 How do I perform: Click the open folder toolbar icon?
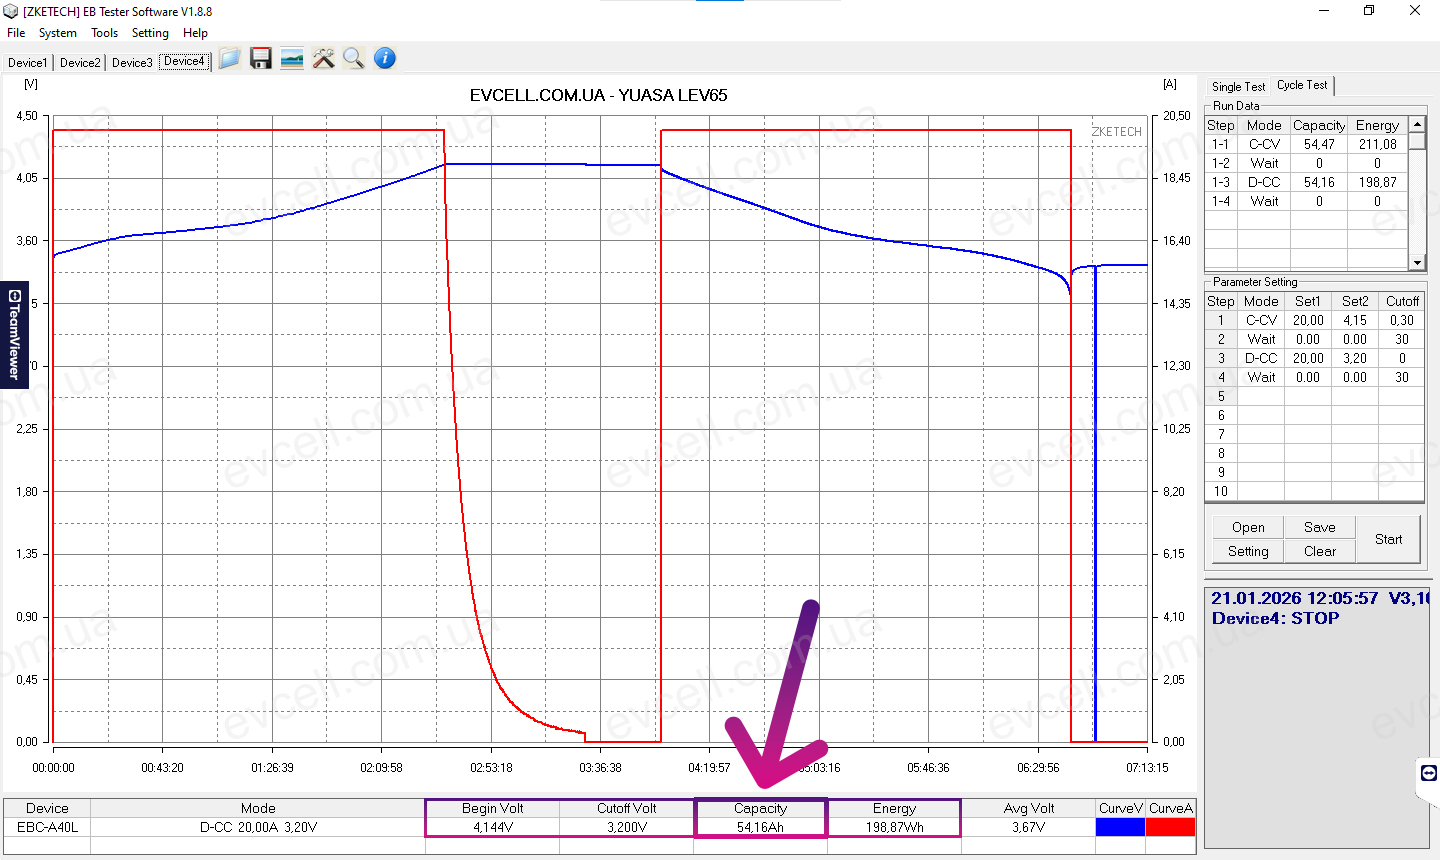point(229,59)
